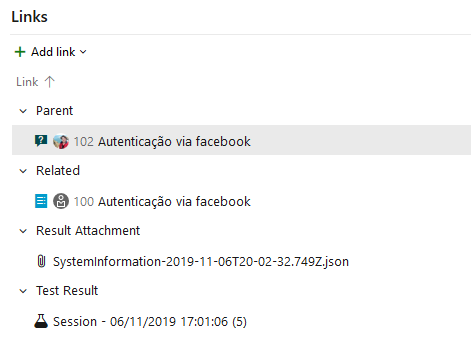Click the unassigned person avatar on item 100
This screenshot has width=471, height=360.
tap(61, 201)
